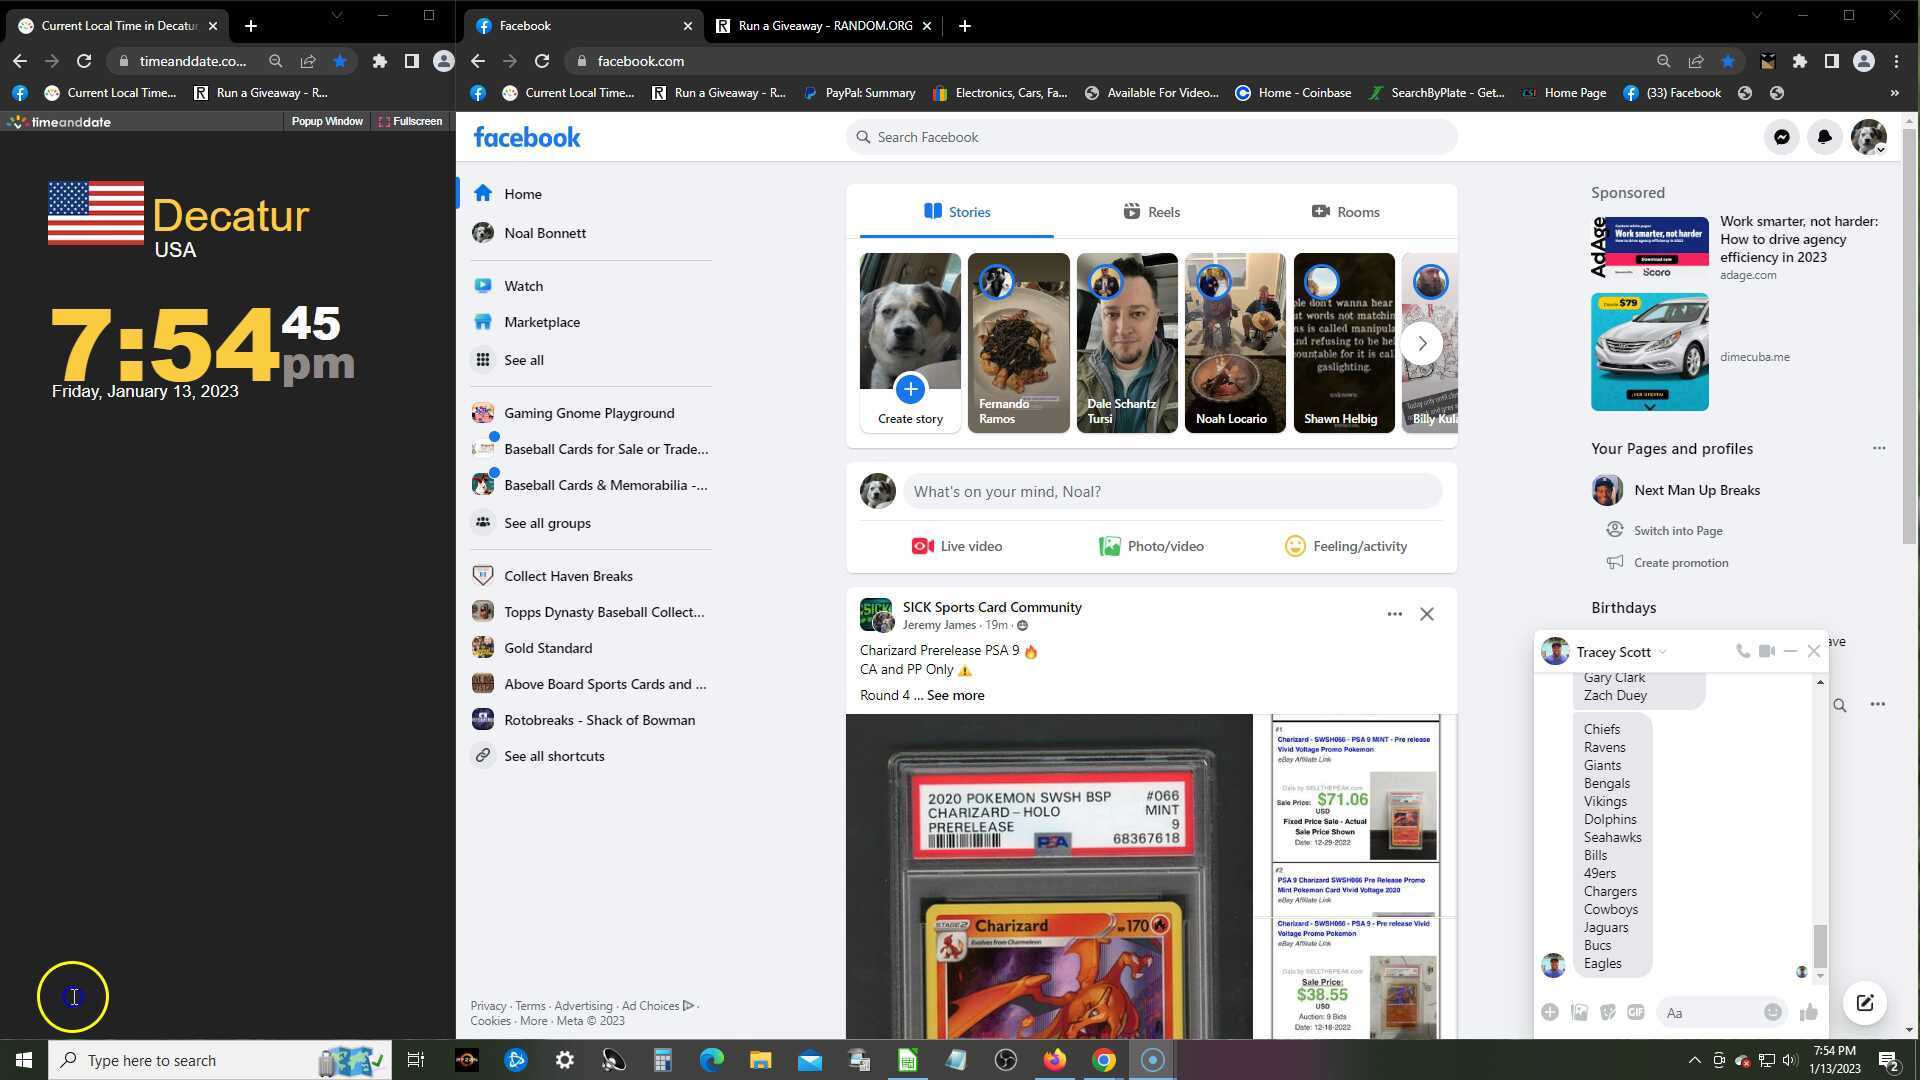Toggle Fullscreen on timeanddate page

tap(410, 121)
